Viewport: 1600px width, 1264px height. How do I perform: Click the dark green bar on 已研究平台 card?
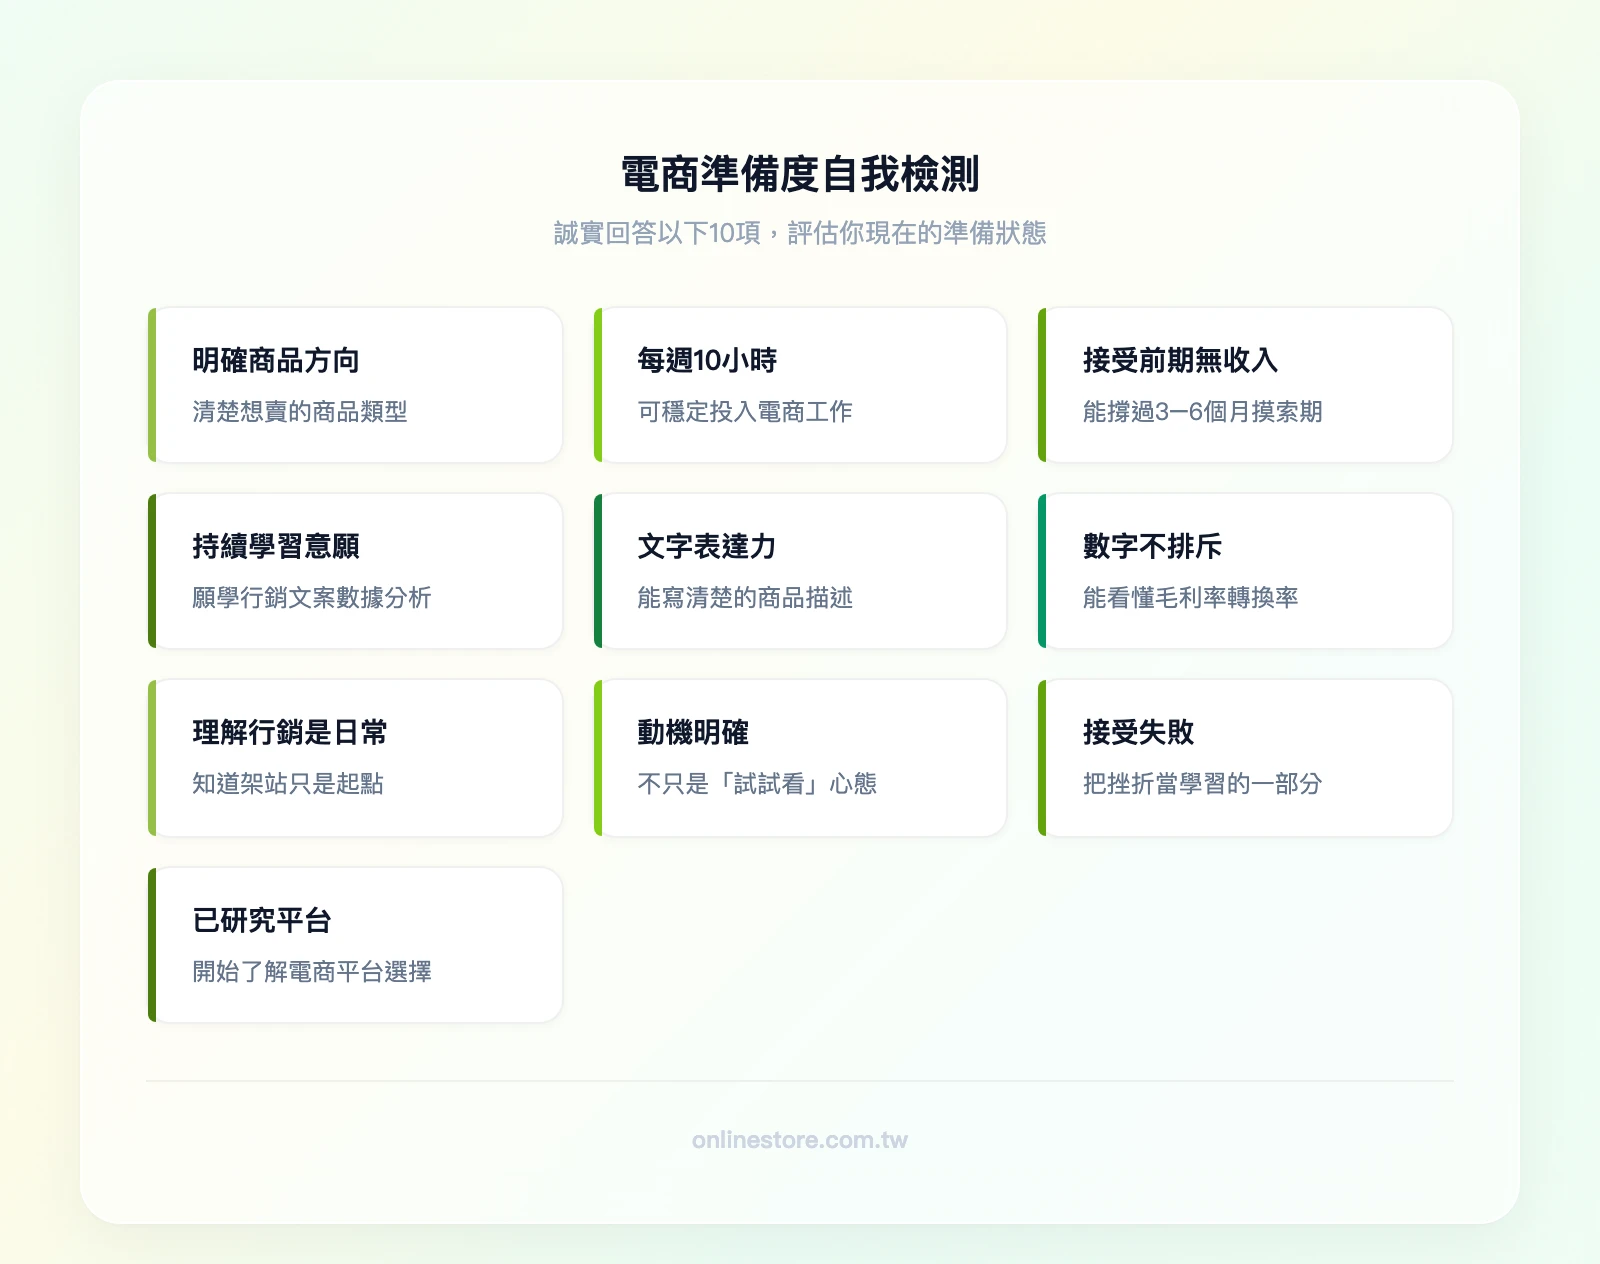coord(152,942)
